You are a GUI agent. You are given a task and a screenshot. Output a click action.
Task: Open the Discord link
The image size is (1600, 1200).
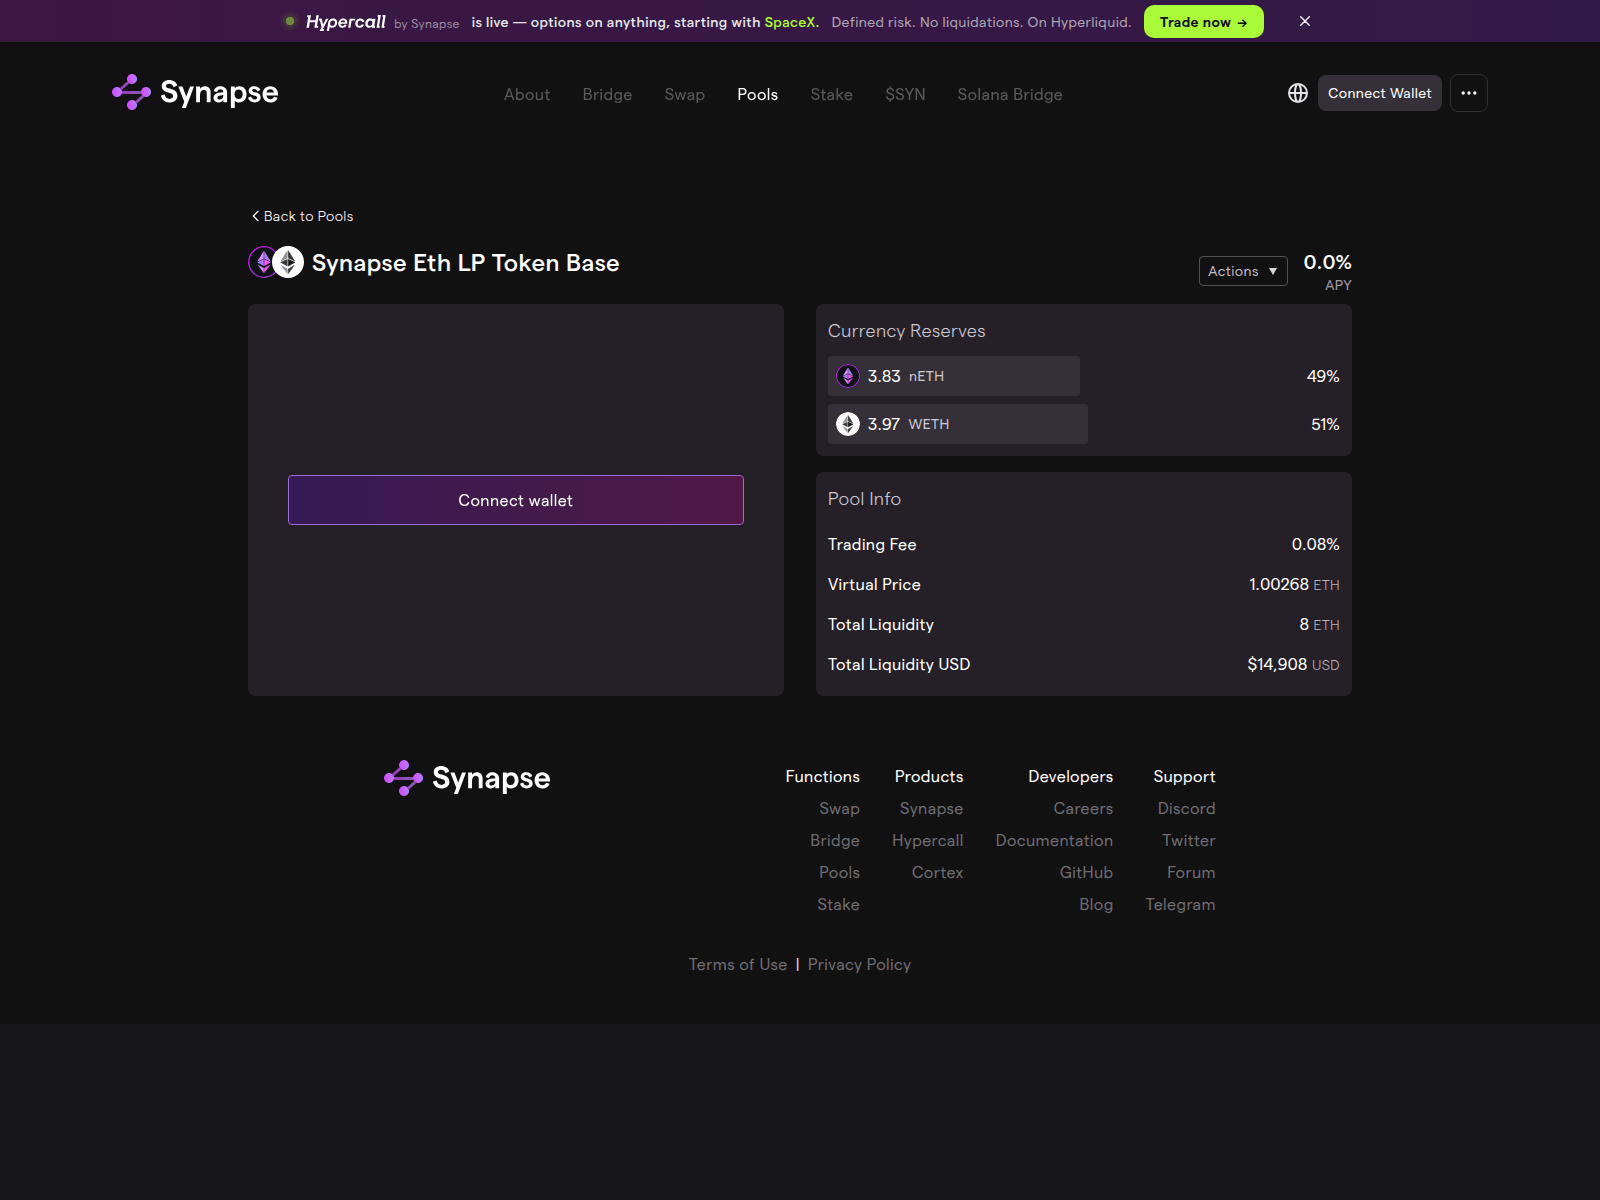1186,808
